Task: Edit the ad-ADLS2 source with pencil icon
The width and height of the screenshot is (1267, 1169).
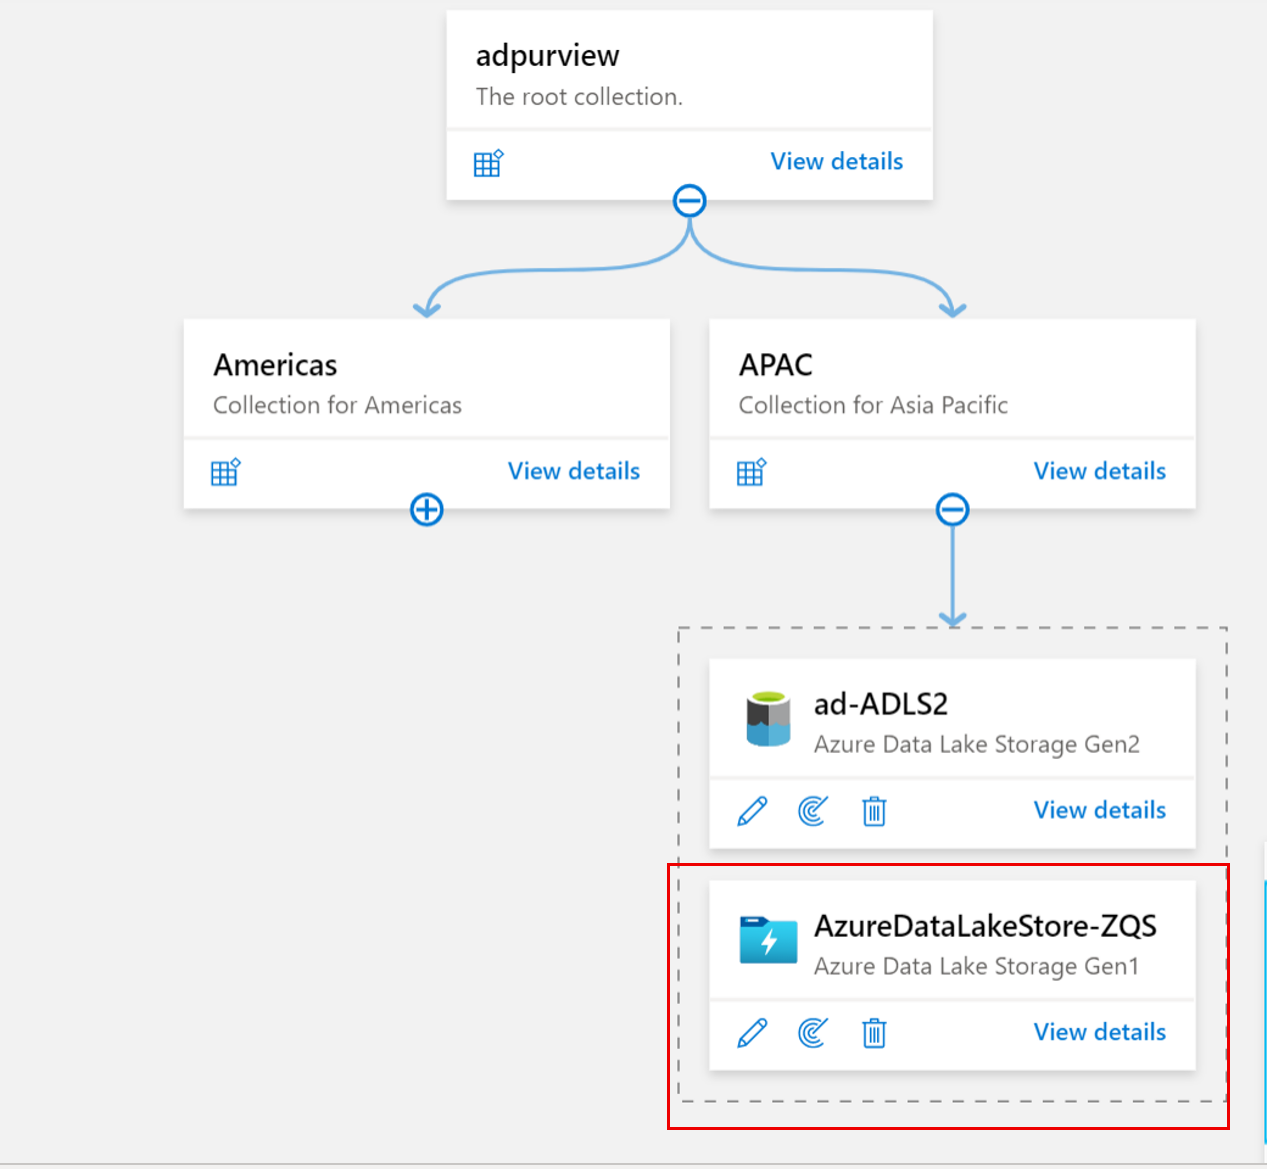Action: [752, 811]
